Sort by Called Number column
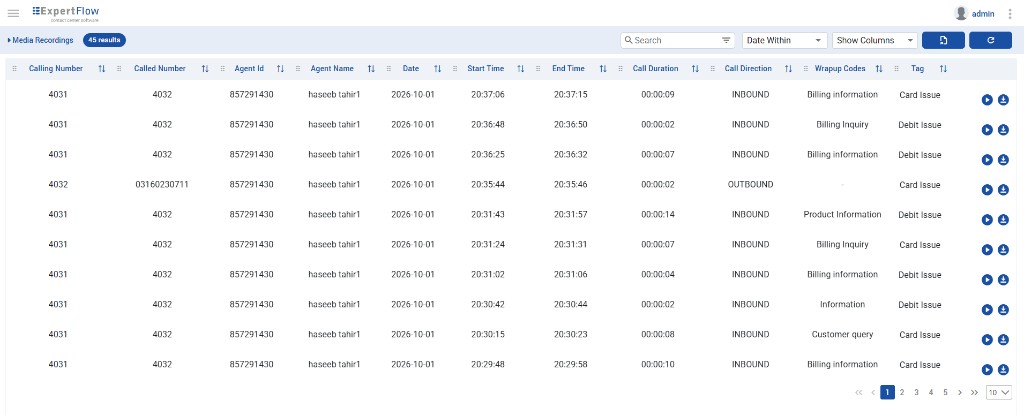1024x415 pixels. (x=205, y=69)
